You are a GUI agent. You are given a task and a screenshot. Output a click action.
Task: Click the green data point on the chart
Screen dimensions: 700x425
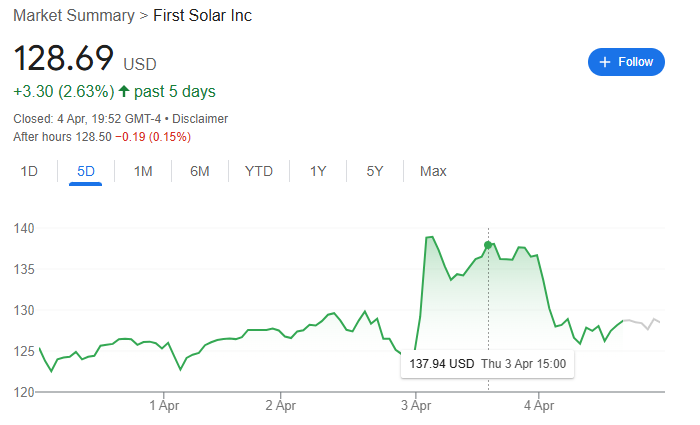click(x=488, y=245)
